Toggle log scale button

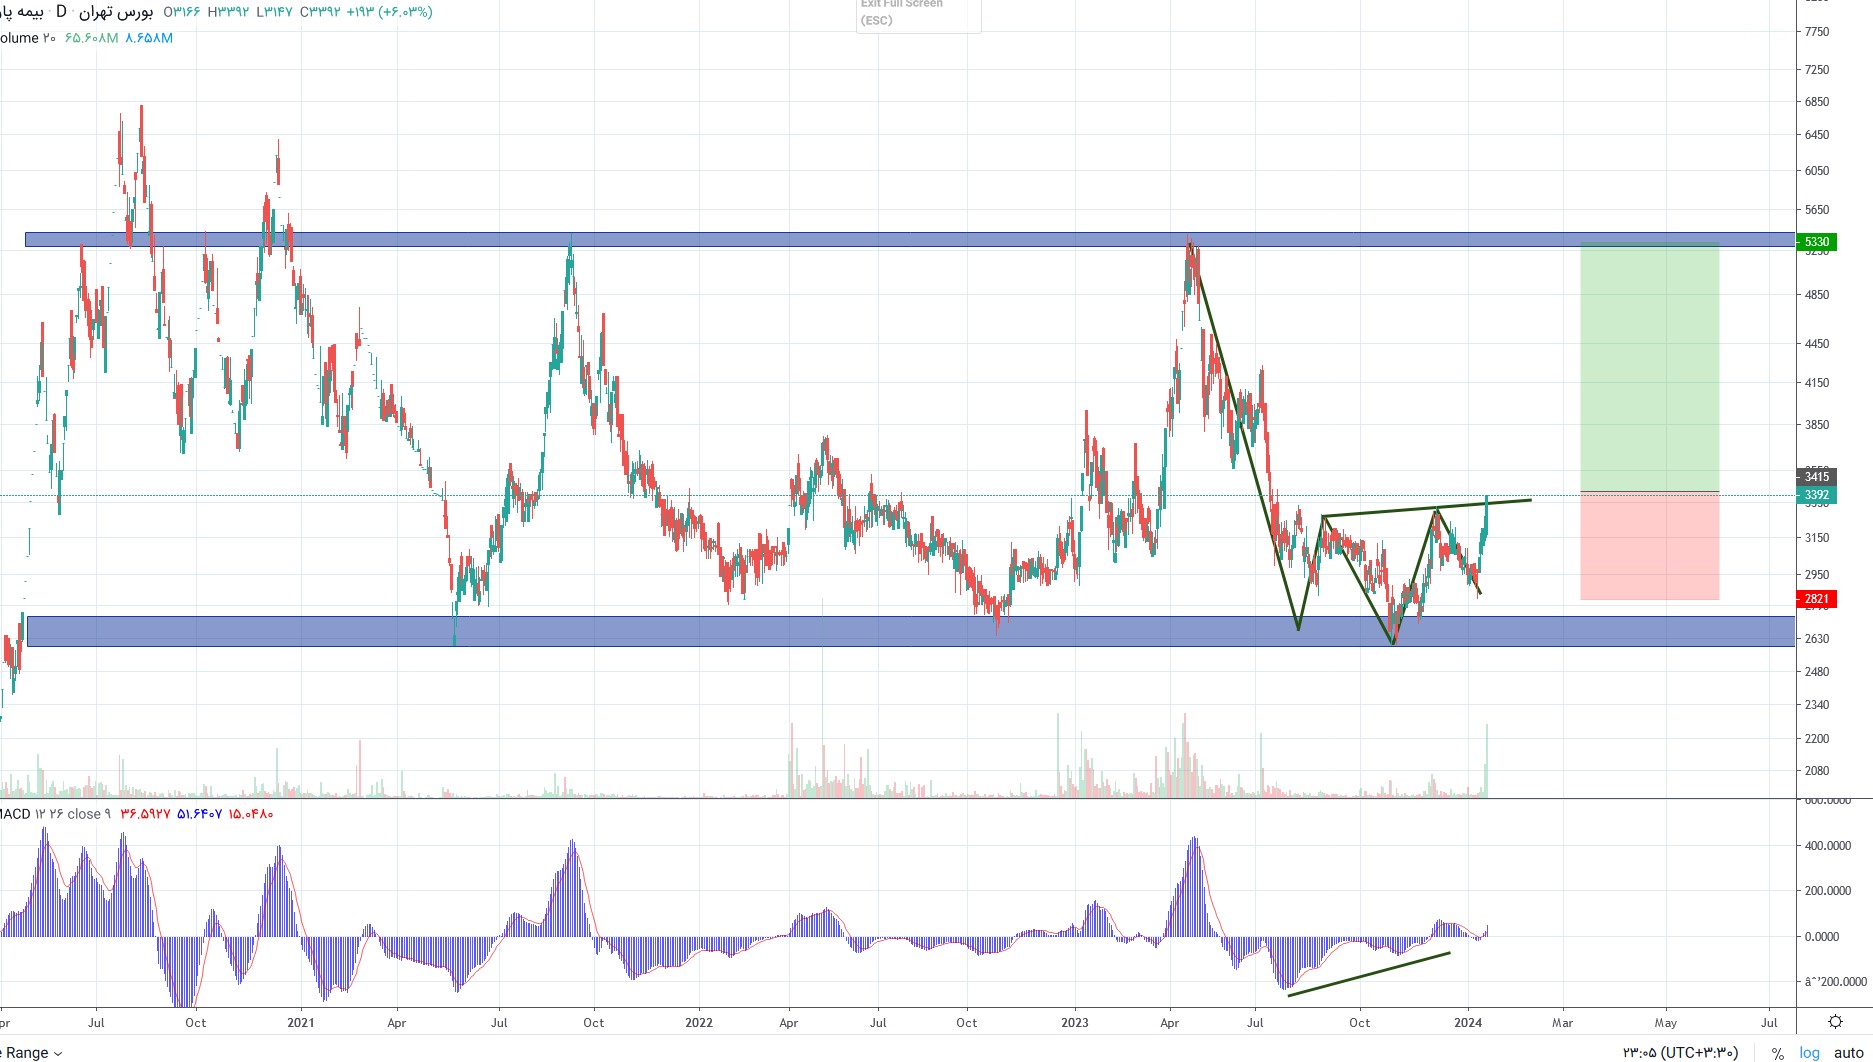1810,1053
